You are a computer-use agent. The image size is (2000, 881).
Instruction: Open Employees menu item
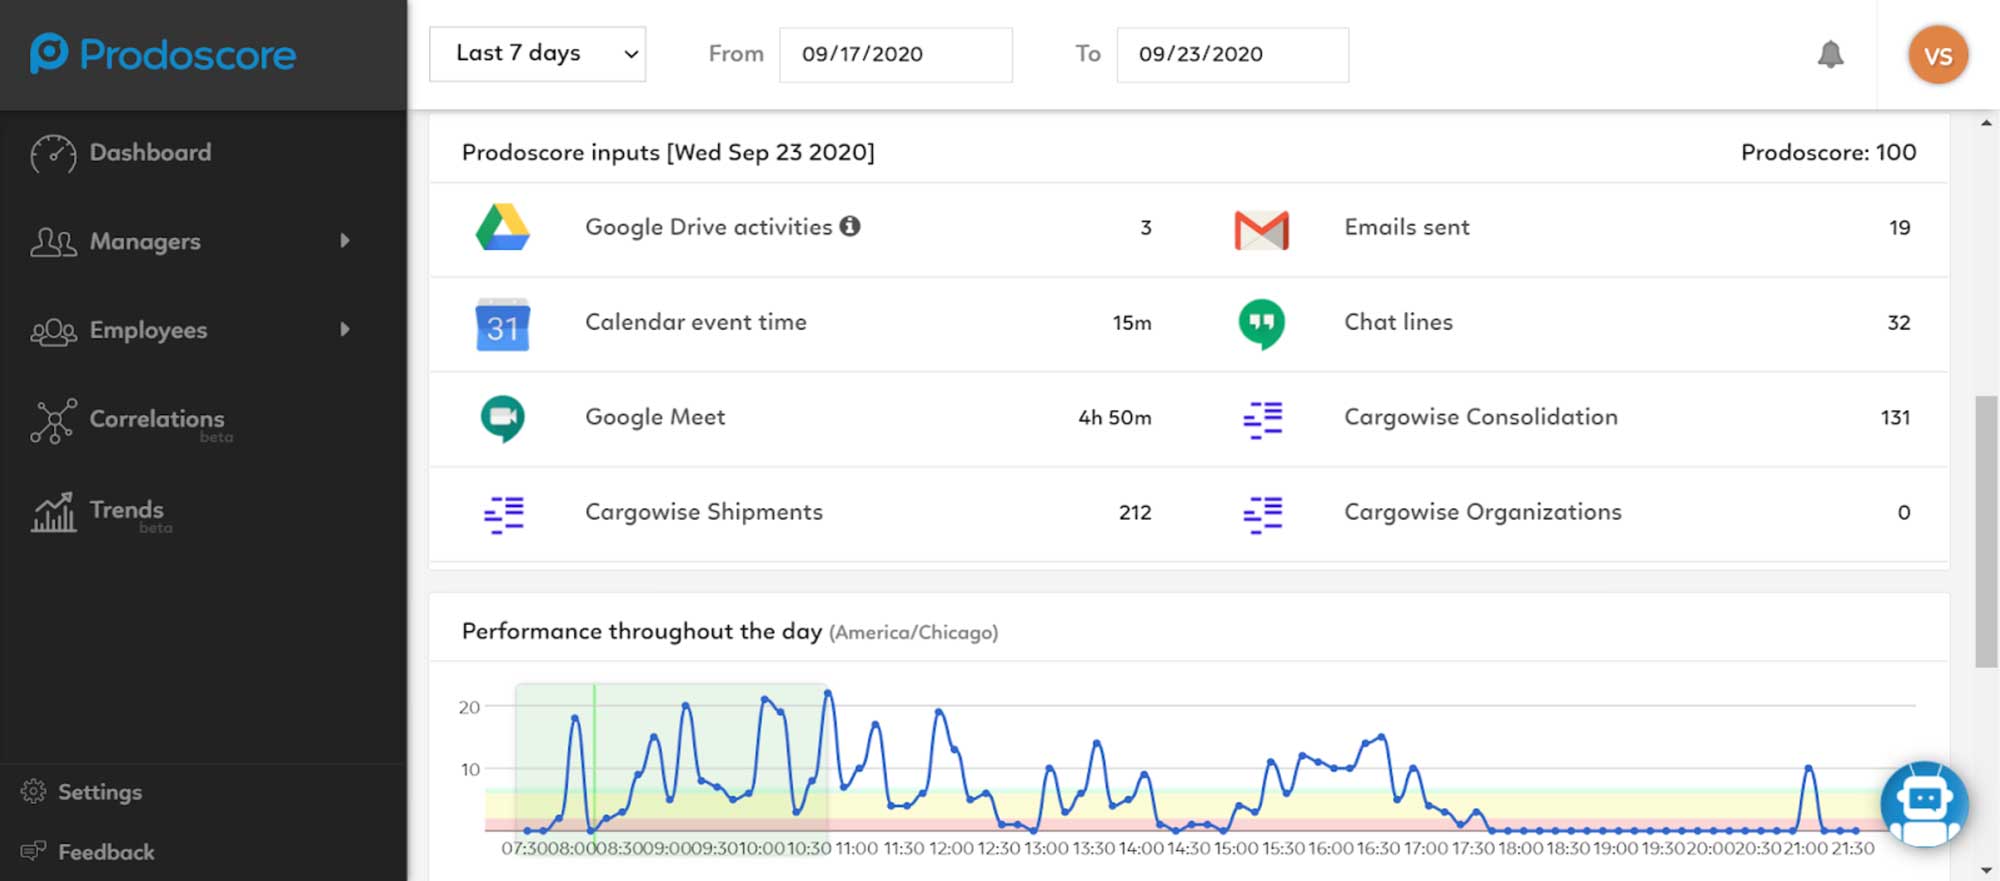pos(148,330)
